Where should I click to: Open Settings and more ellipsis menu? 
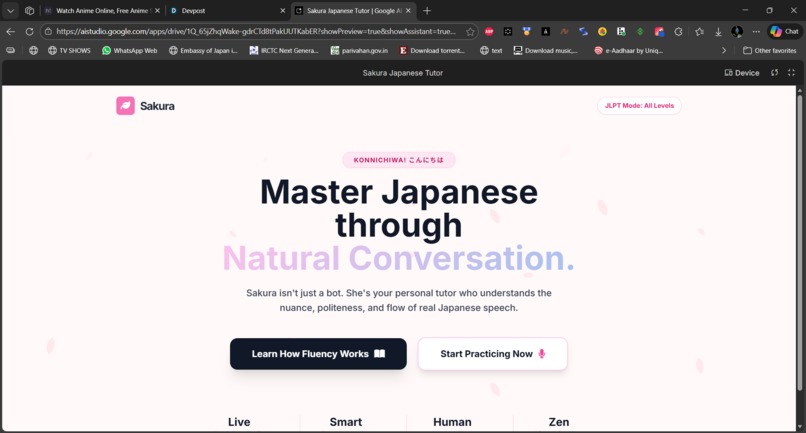click(x=756, y=31)
